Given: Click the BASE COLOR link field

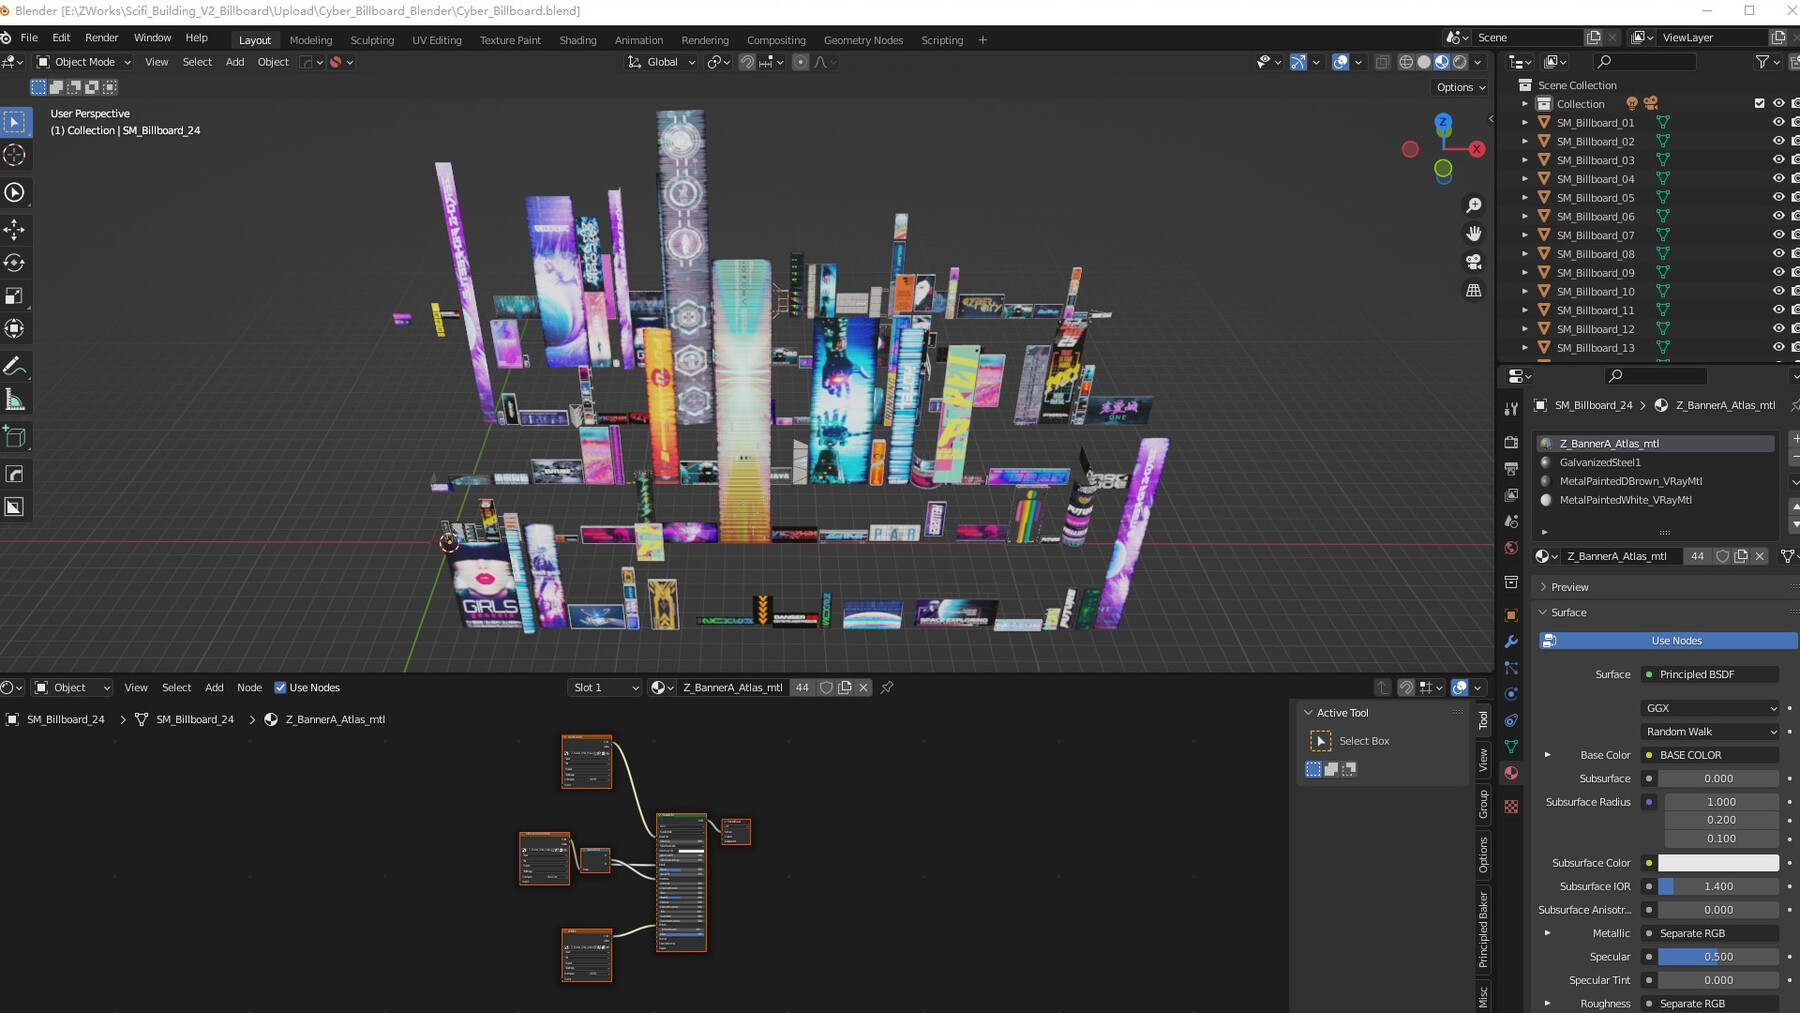Looking at the screenshot, I should (x=1710, y=755).
